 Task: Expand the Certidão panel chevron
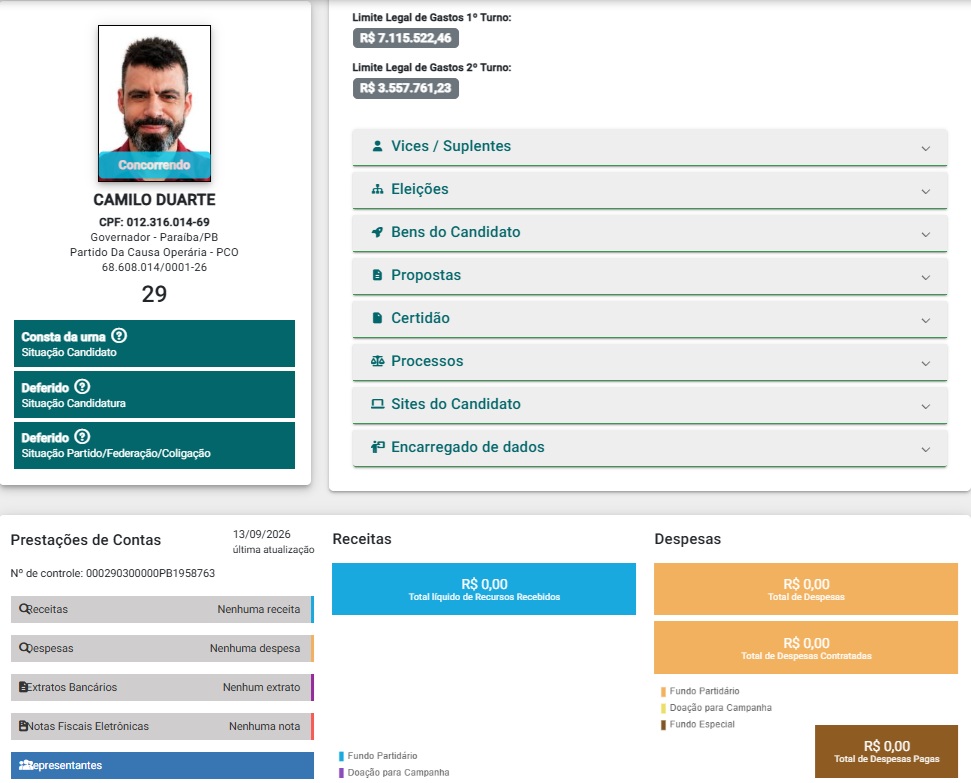point(925,321)
